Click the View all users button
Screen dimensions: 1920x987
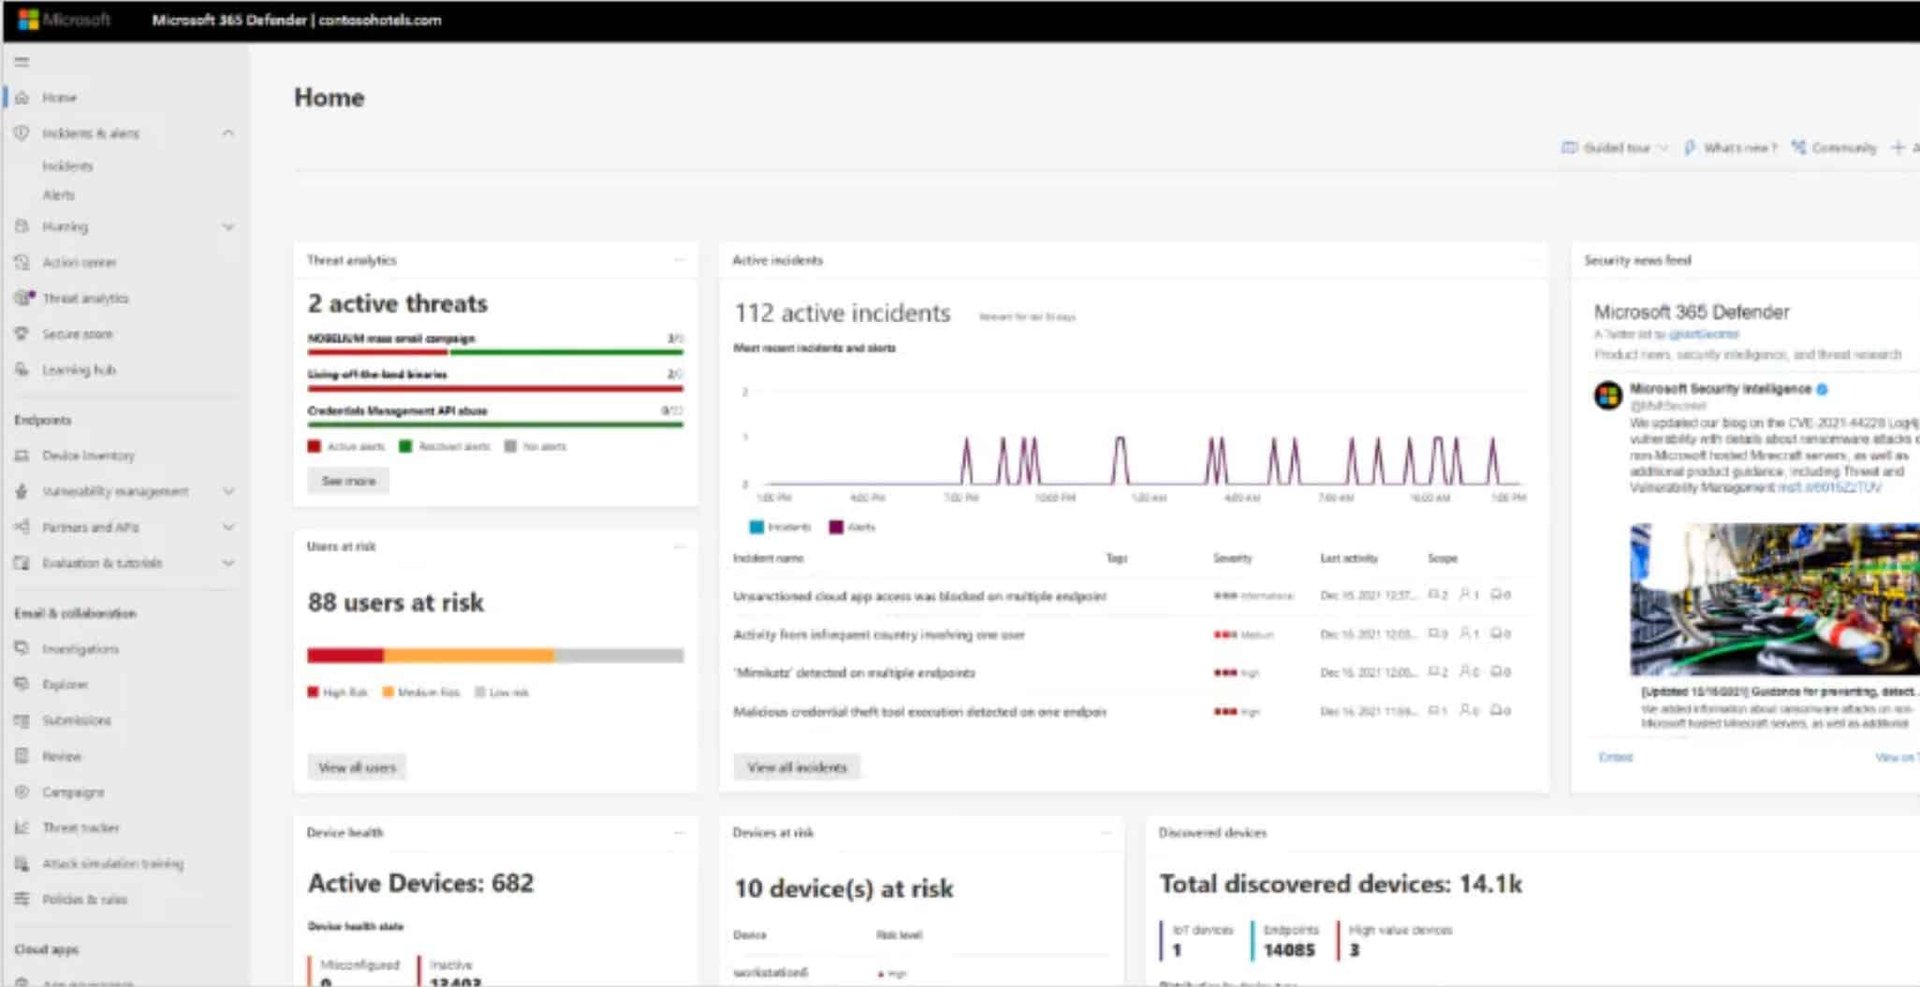coord(356,766)
